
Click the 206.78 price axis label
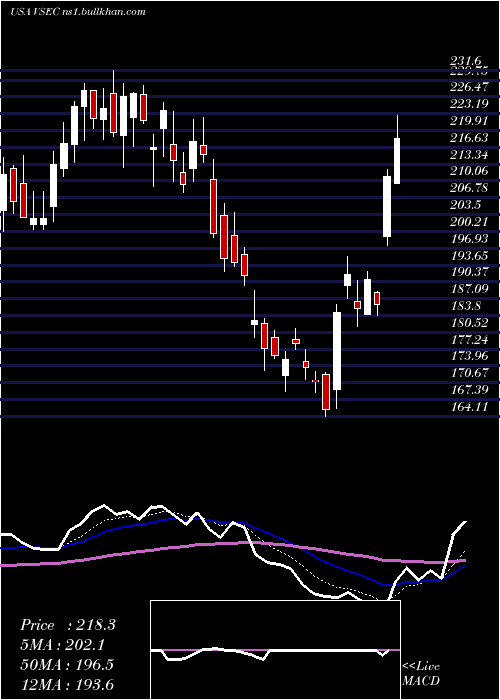pos(469,188)
